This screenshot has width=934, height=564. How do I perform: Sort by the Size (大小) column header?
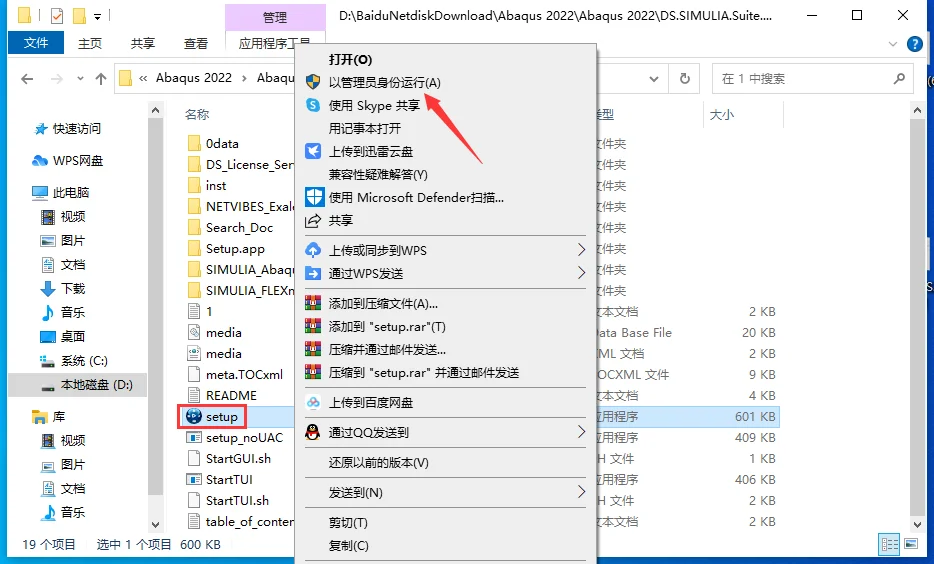coord(721,114)
